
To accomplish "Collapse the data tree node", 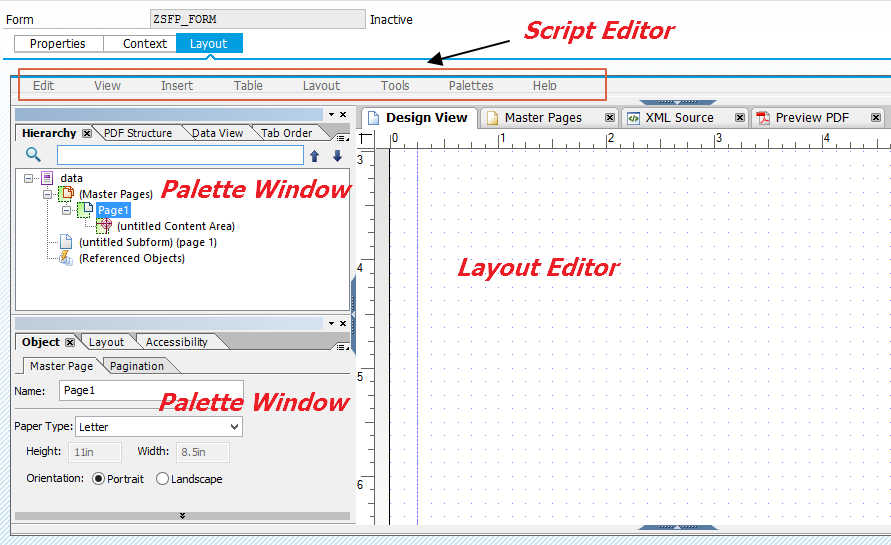I will [x=28, y=178].
